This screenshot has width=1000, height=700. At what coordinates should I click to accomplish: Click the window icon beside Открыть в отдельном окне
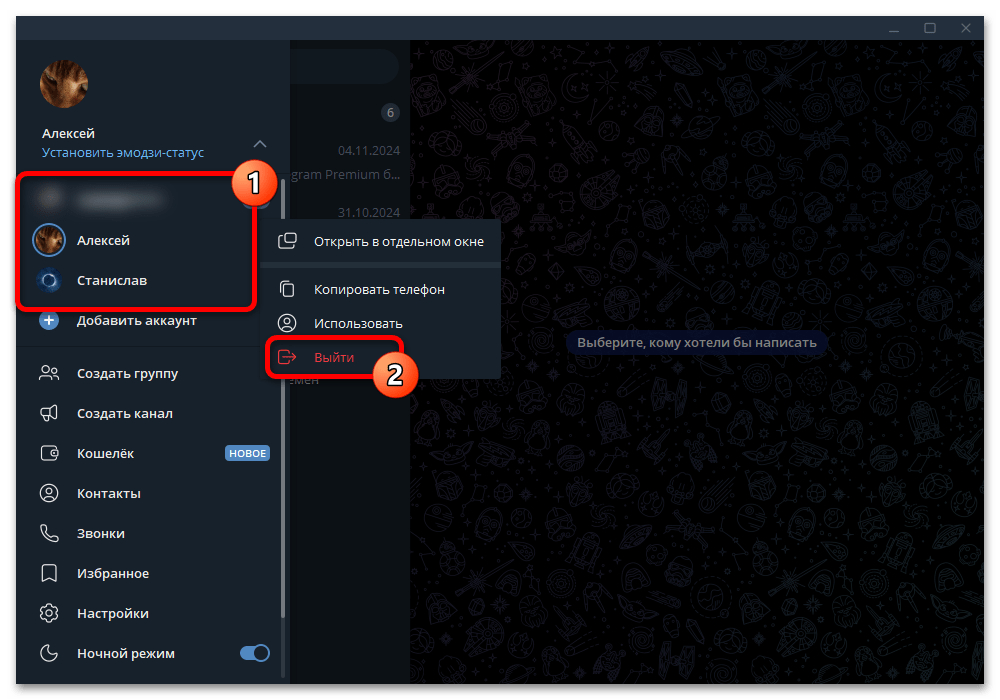pyautogui.click(x=288, y=240)
